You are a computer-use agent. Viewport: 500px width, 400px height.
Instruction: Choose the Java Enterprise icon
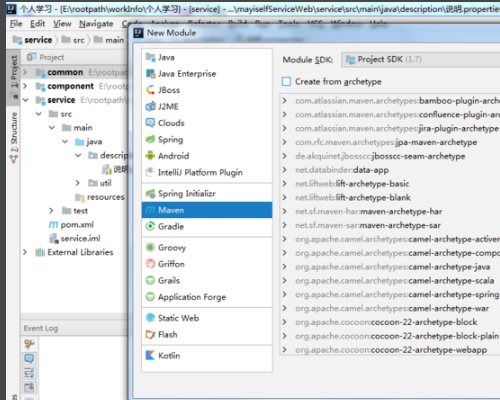tap(150, 73)
